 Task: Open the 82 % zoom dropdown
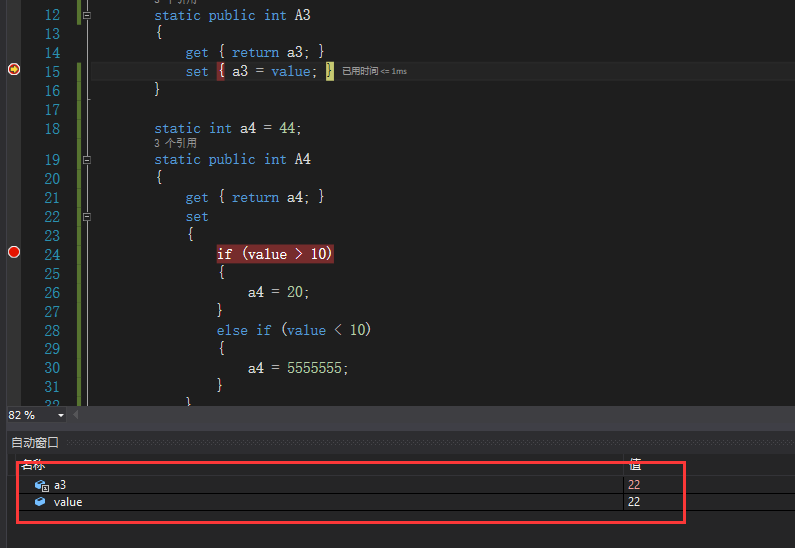61,415
